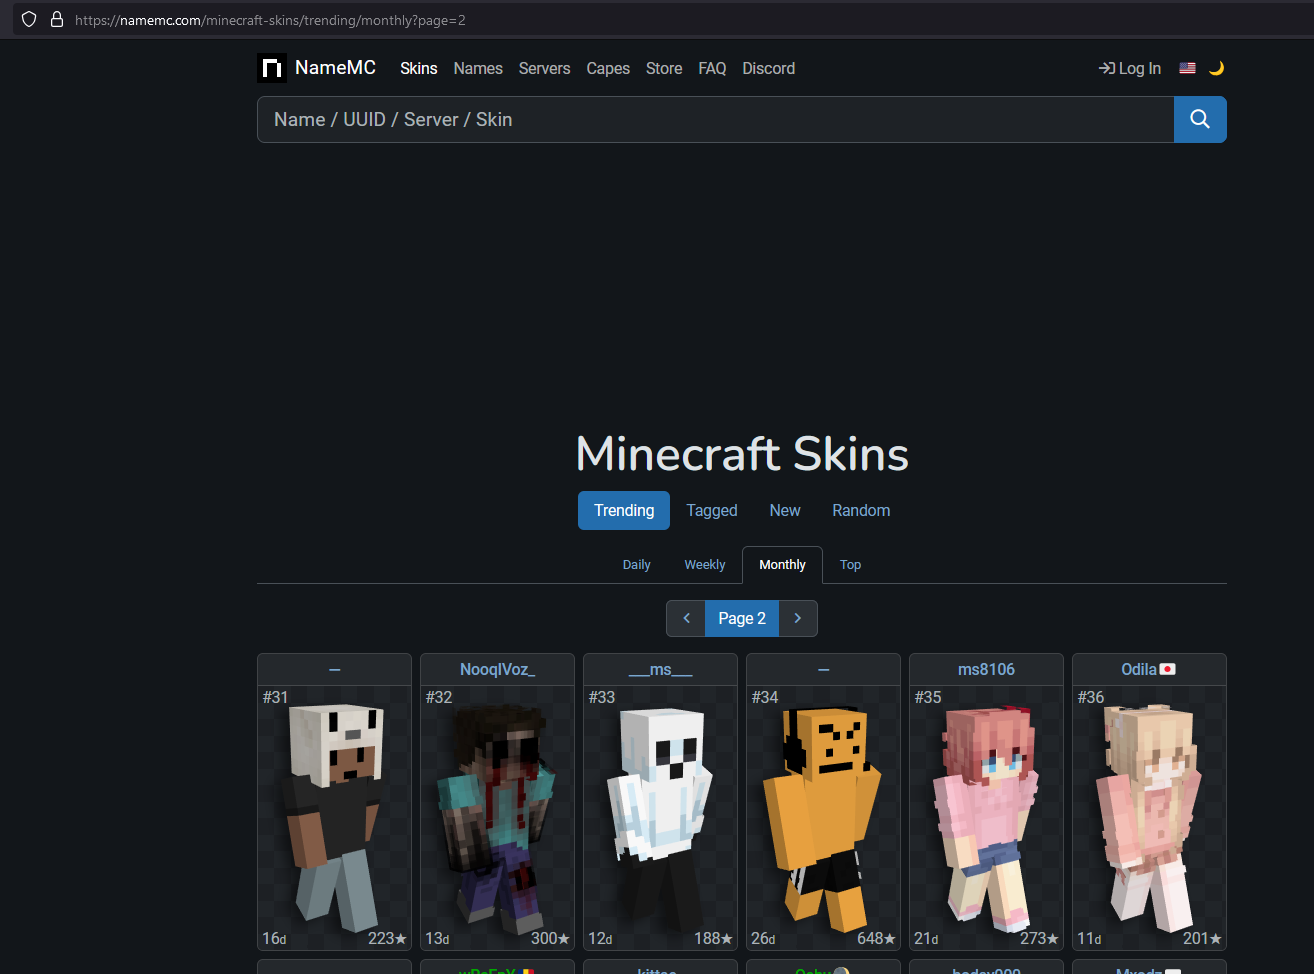Image resolution: width=1314 pixels, height=974 pixels.
Task: Click the Log In link
Action: (1130, 68)
